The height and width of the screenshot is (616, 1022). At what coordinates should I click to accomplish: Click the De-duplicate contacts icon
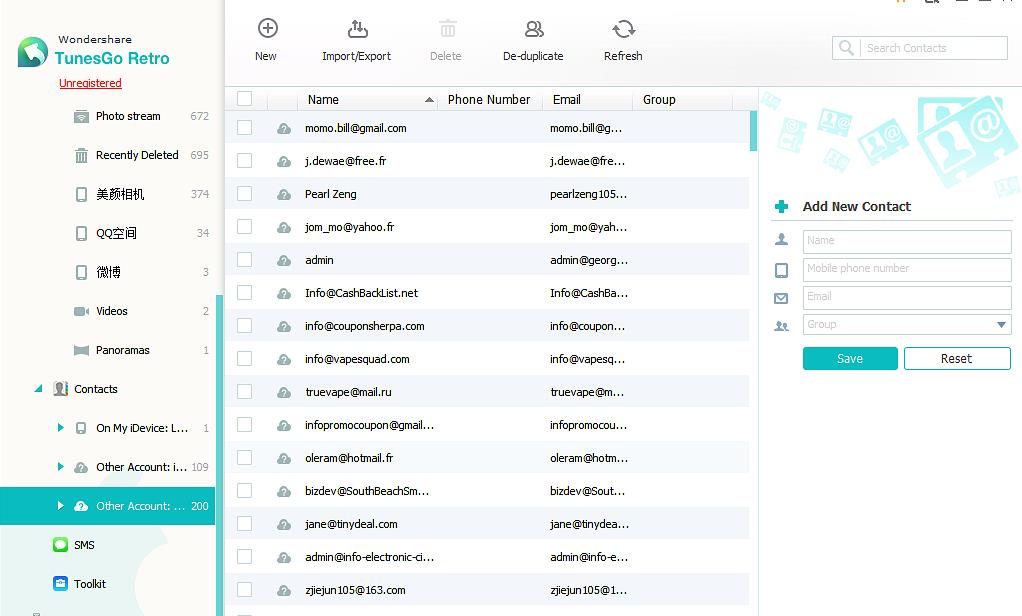(x=534, y=30)
